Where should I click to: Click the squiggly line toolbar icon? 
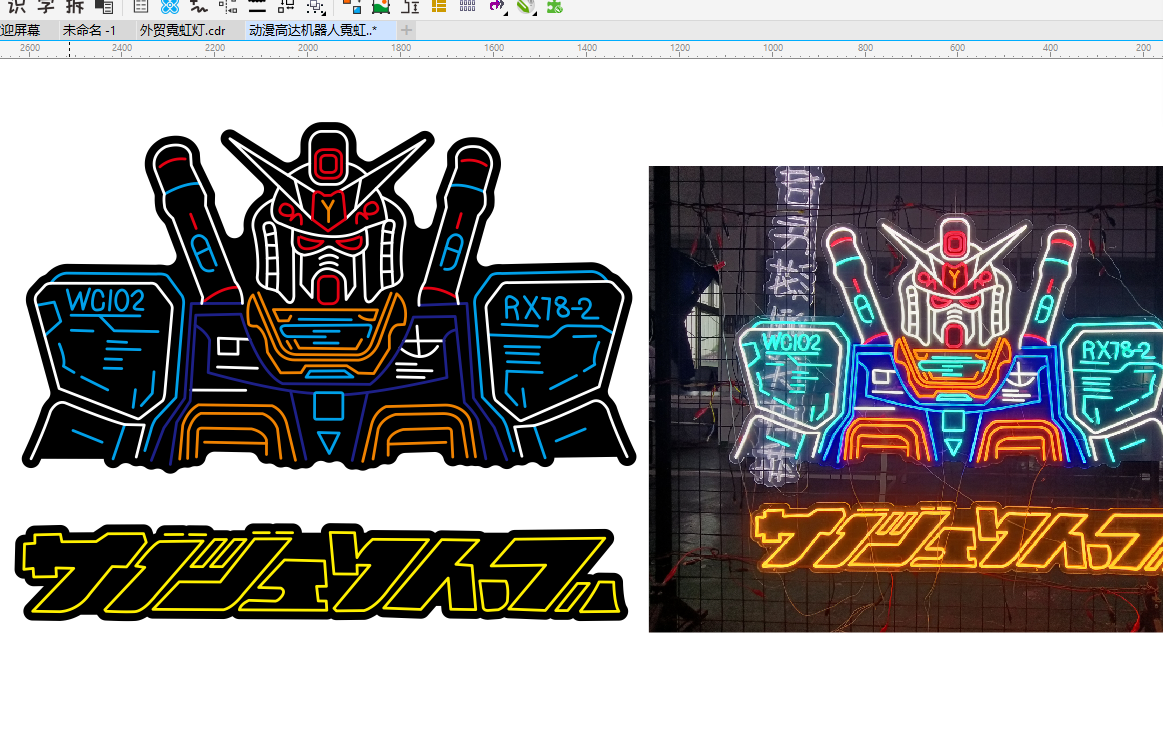(x=199, y=7)
